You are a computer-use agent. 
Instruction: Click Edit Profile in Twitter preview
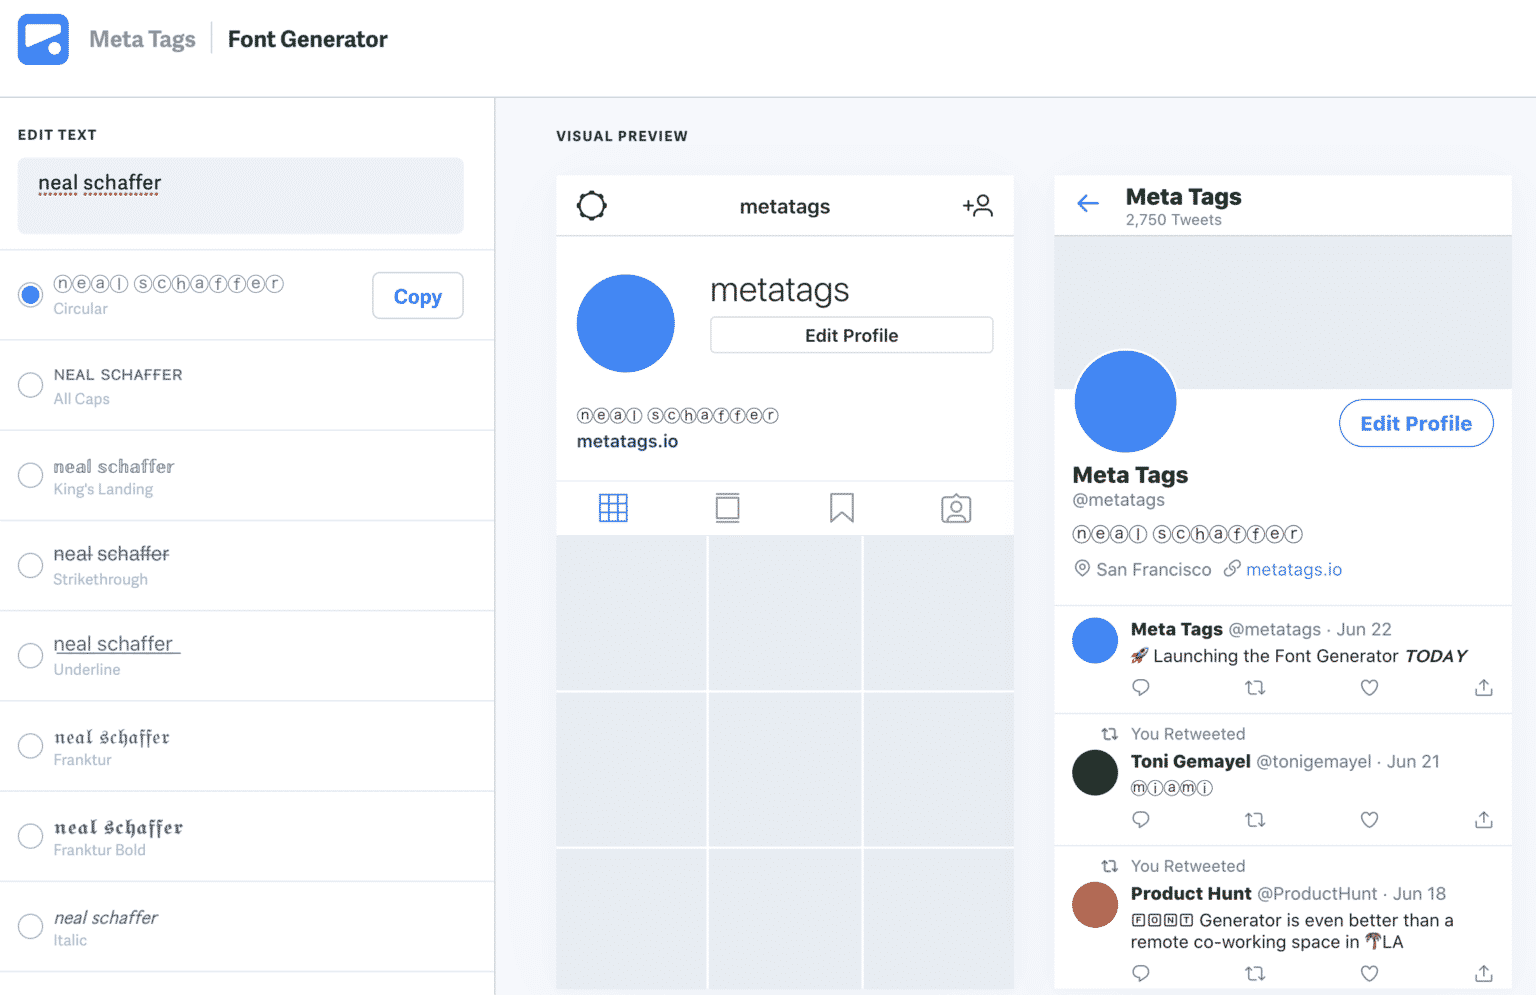pos(1415,423)
